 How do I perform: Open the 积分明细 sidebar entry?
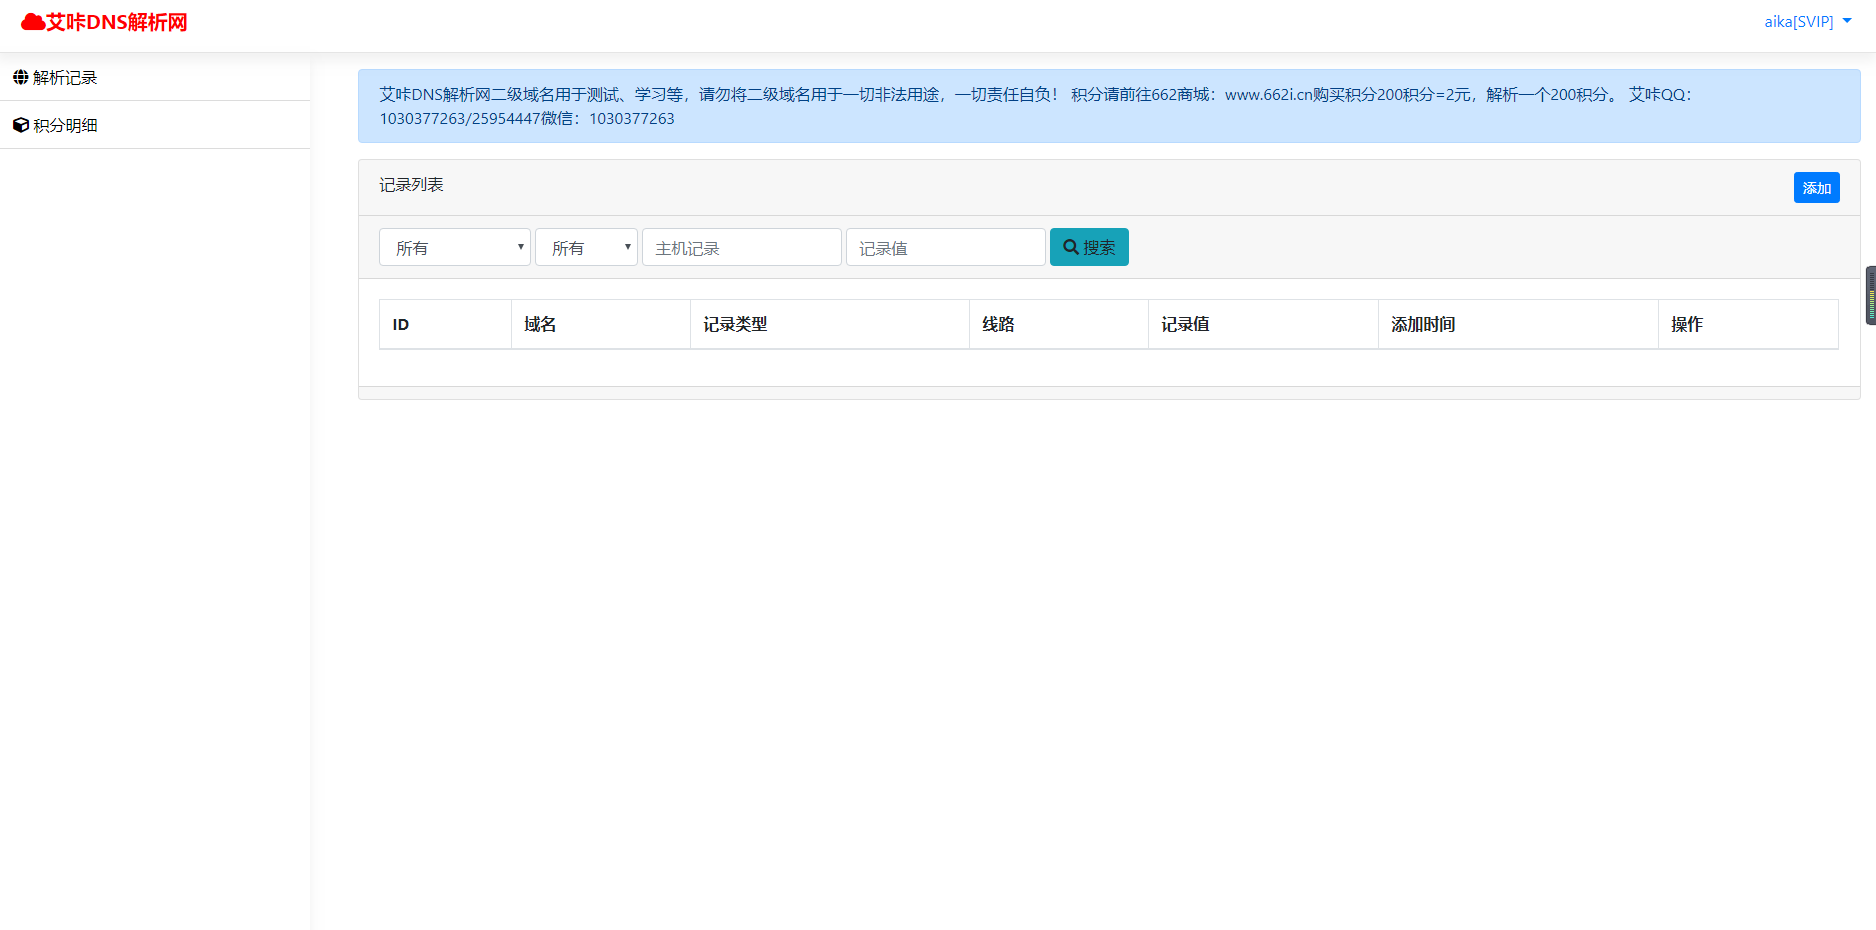pos(64,124)
